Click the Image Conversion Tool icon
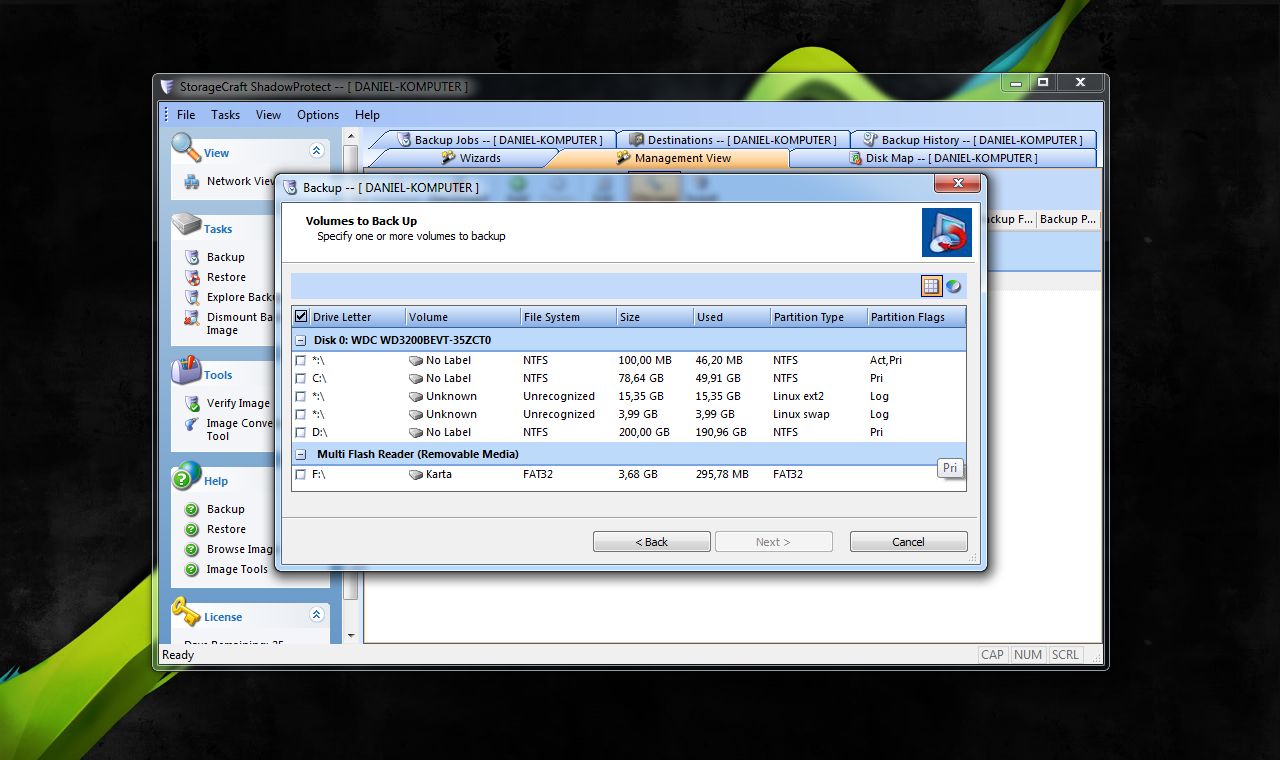This screenshot has width=1280, height=760. coord(192,424)
